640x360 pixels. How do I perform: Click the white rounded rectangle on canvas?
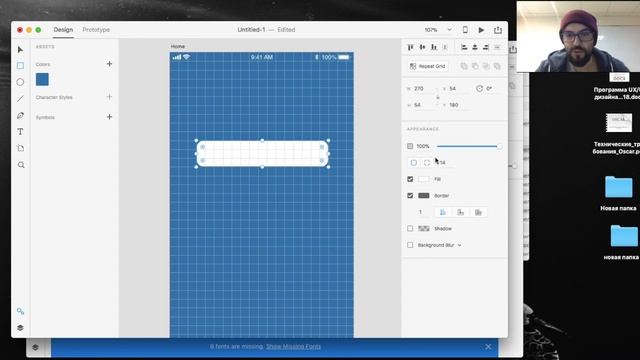262,153
